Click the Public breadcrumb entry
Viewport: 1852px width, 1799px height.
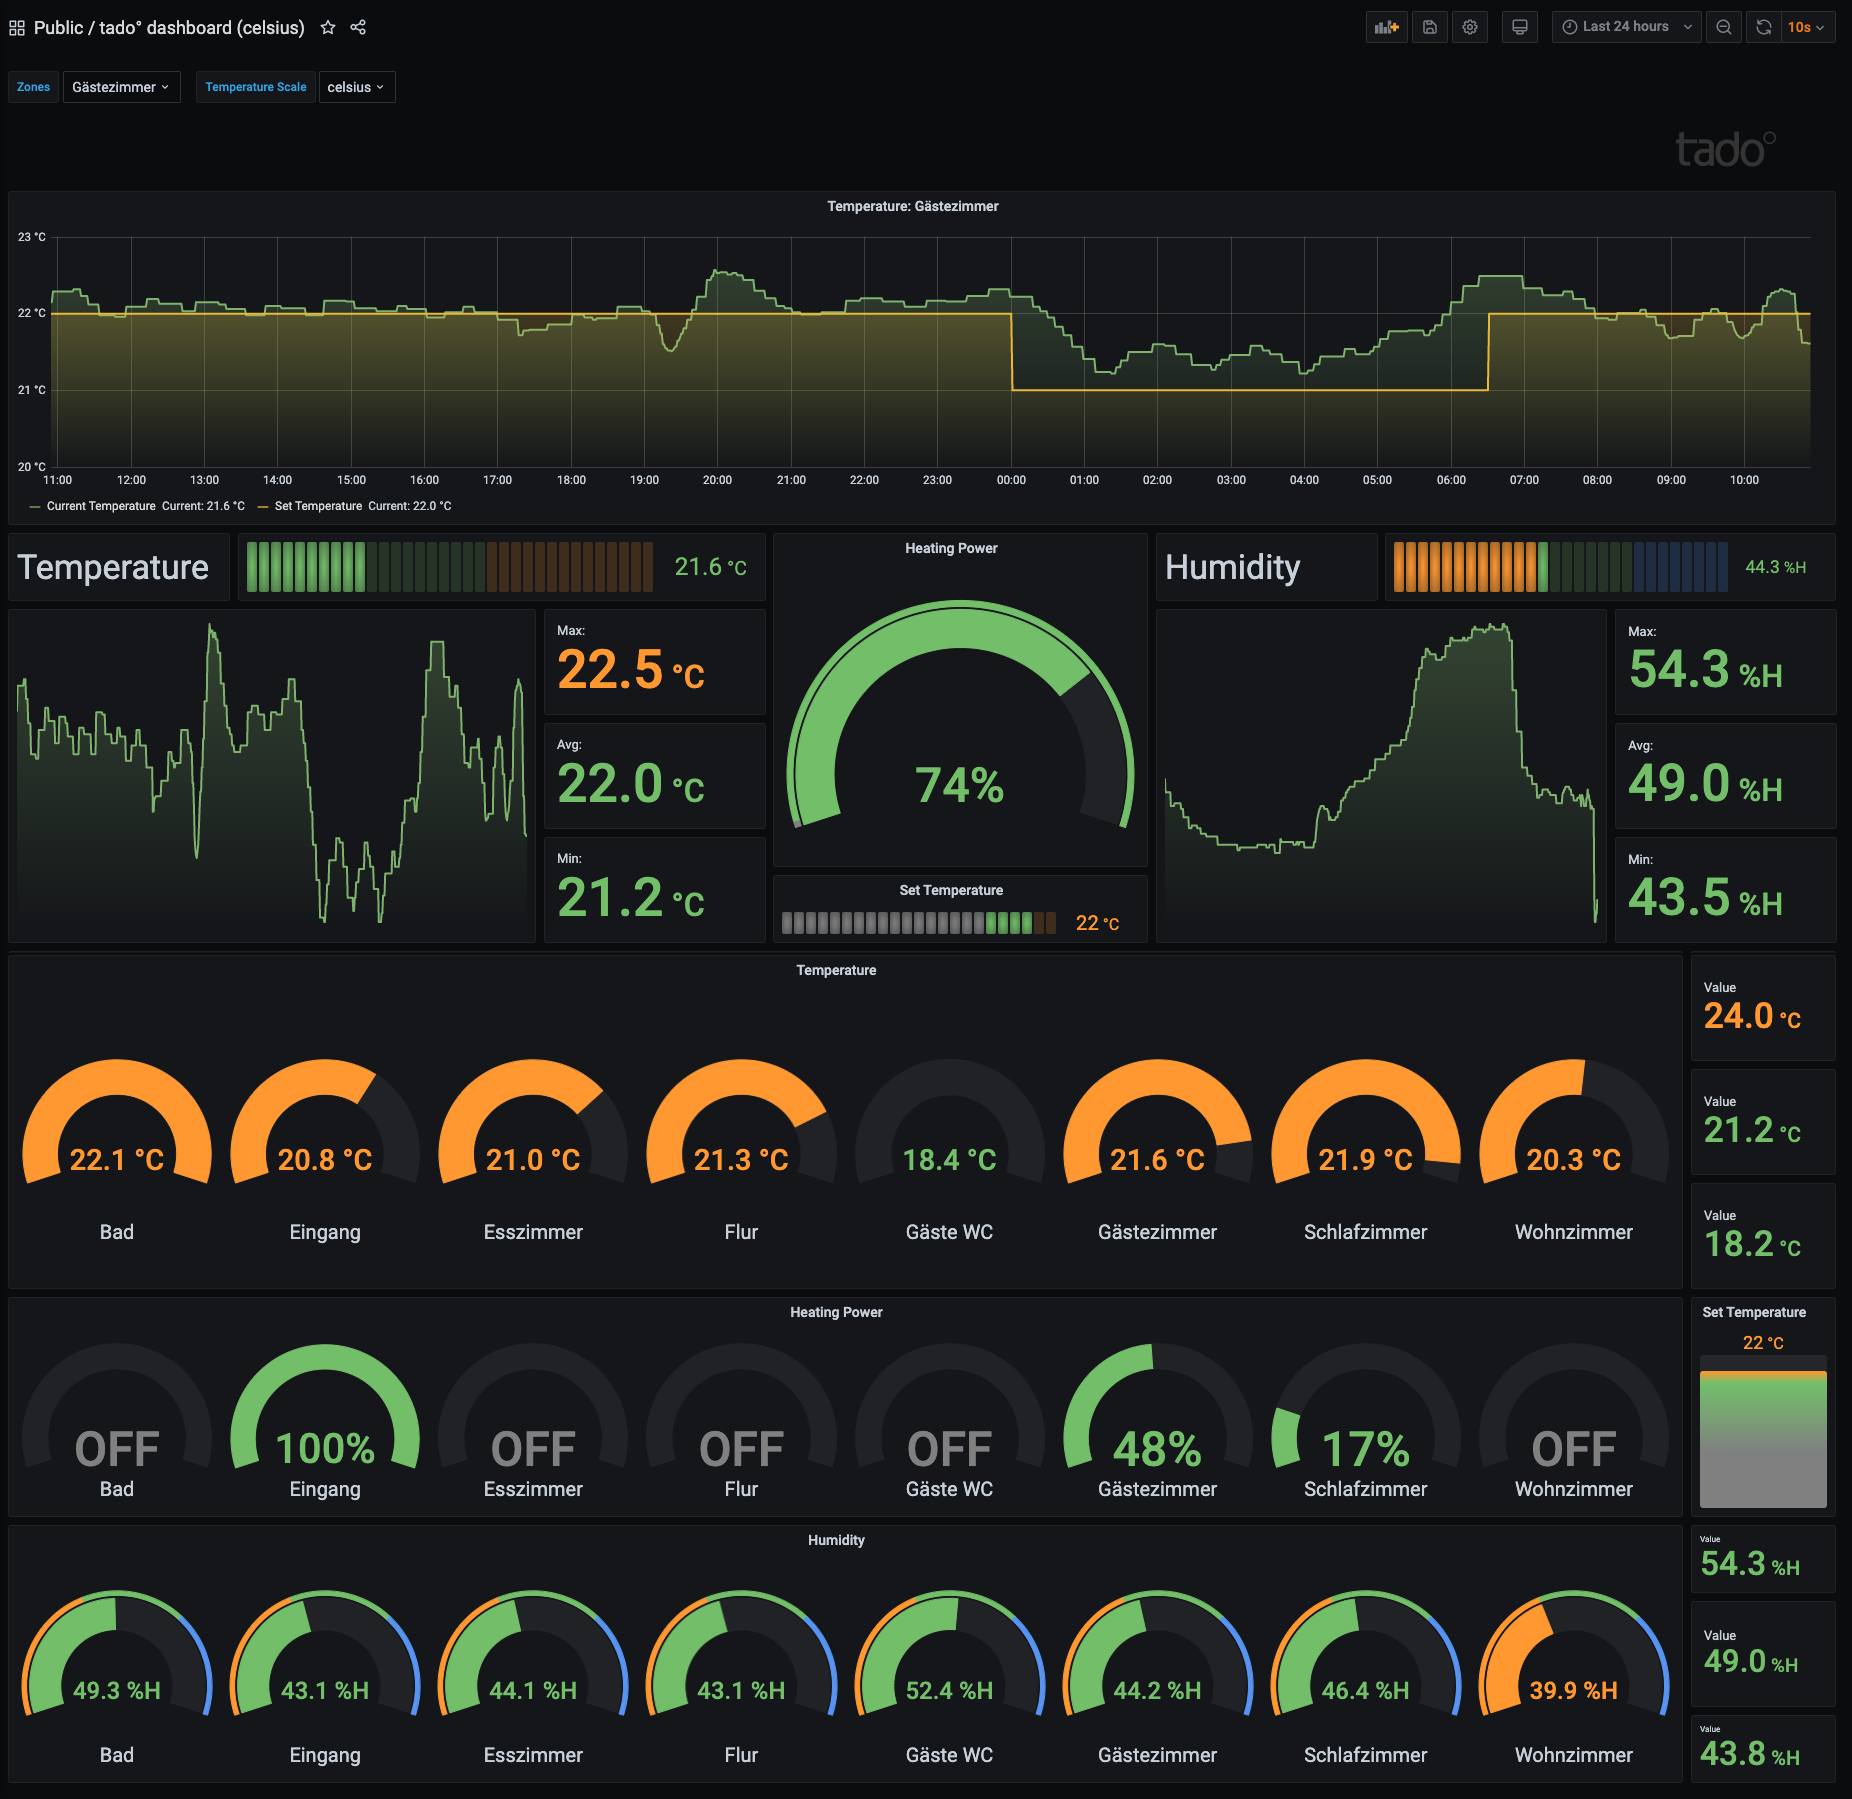57,27
